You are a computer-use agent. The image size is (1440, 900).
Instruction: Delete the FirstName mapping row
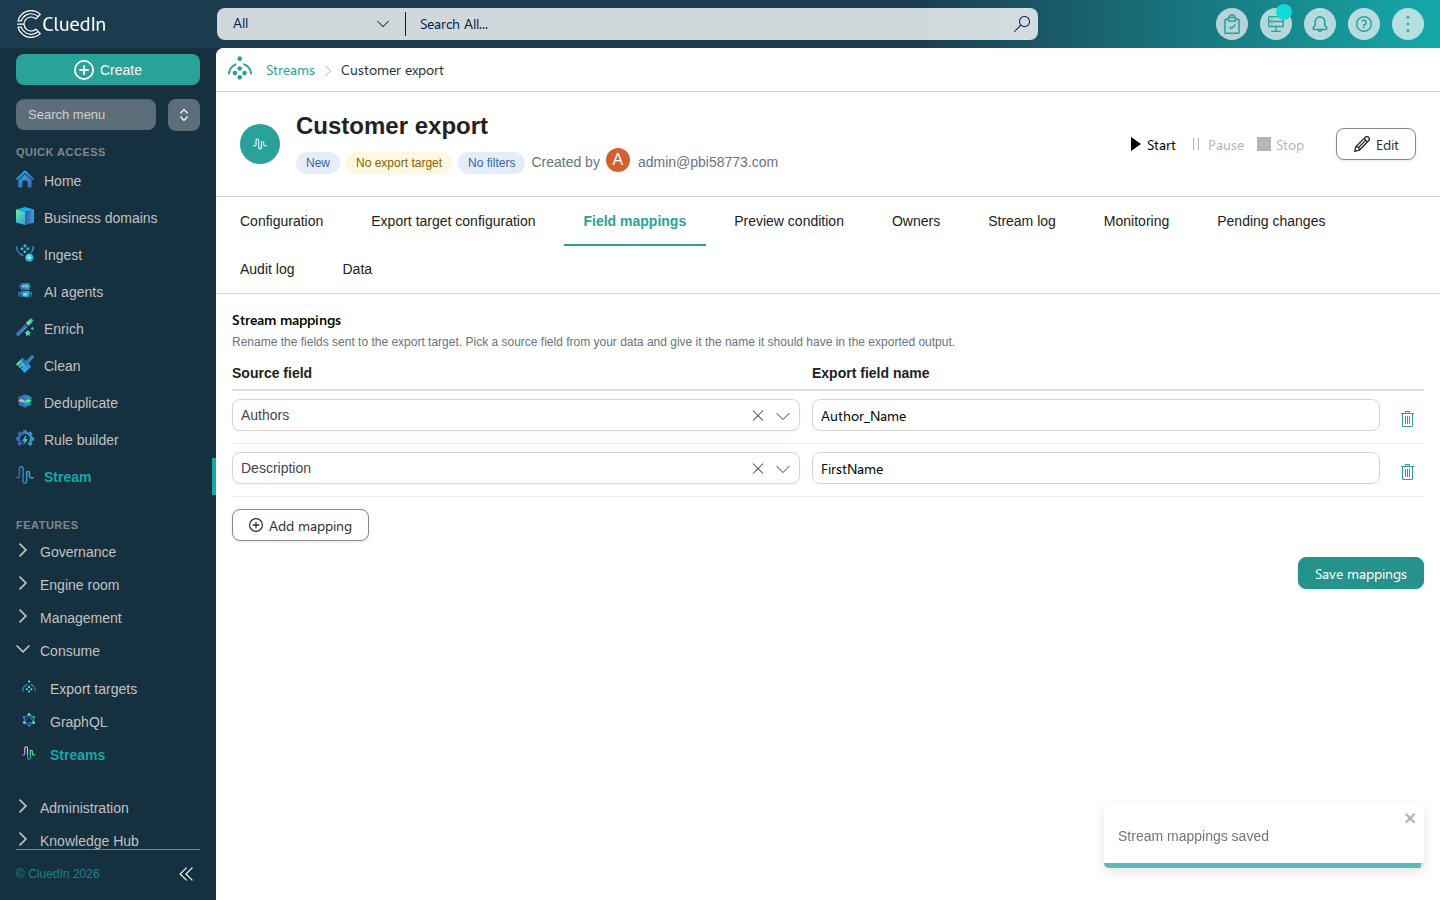tap(1407, 472)
